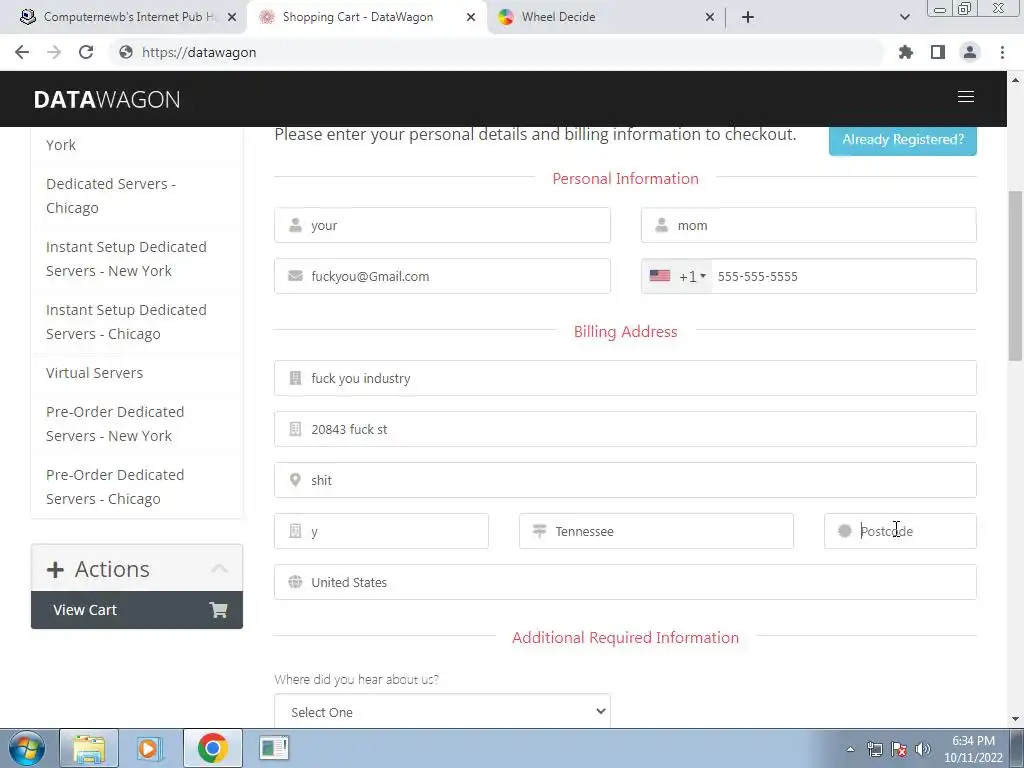Open Windows Media Player from taskbar
The image size is (1024, 768).
click(x=150, y=748)
